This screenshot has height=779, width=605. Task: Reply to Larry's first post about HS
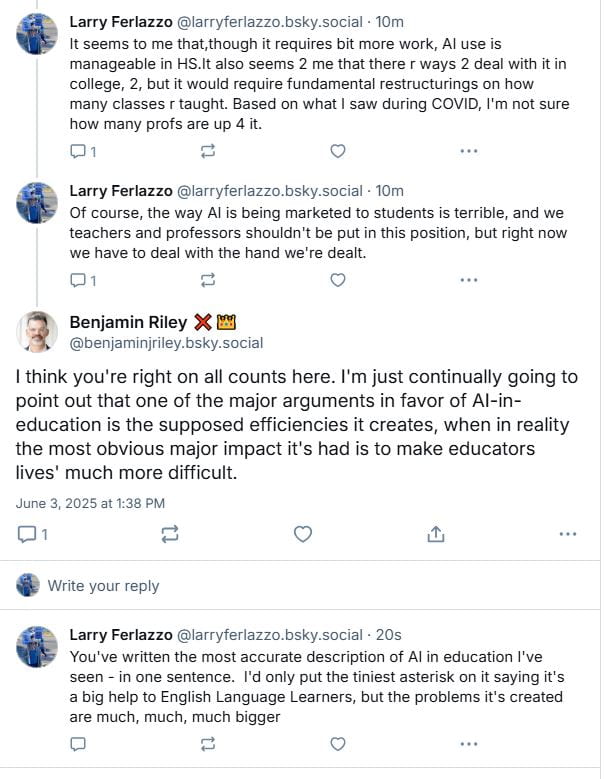[78, 151]
